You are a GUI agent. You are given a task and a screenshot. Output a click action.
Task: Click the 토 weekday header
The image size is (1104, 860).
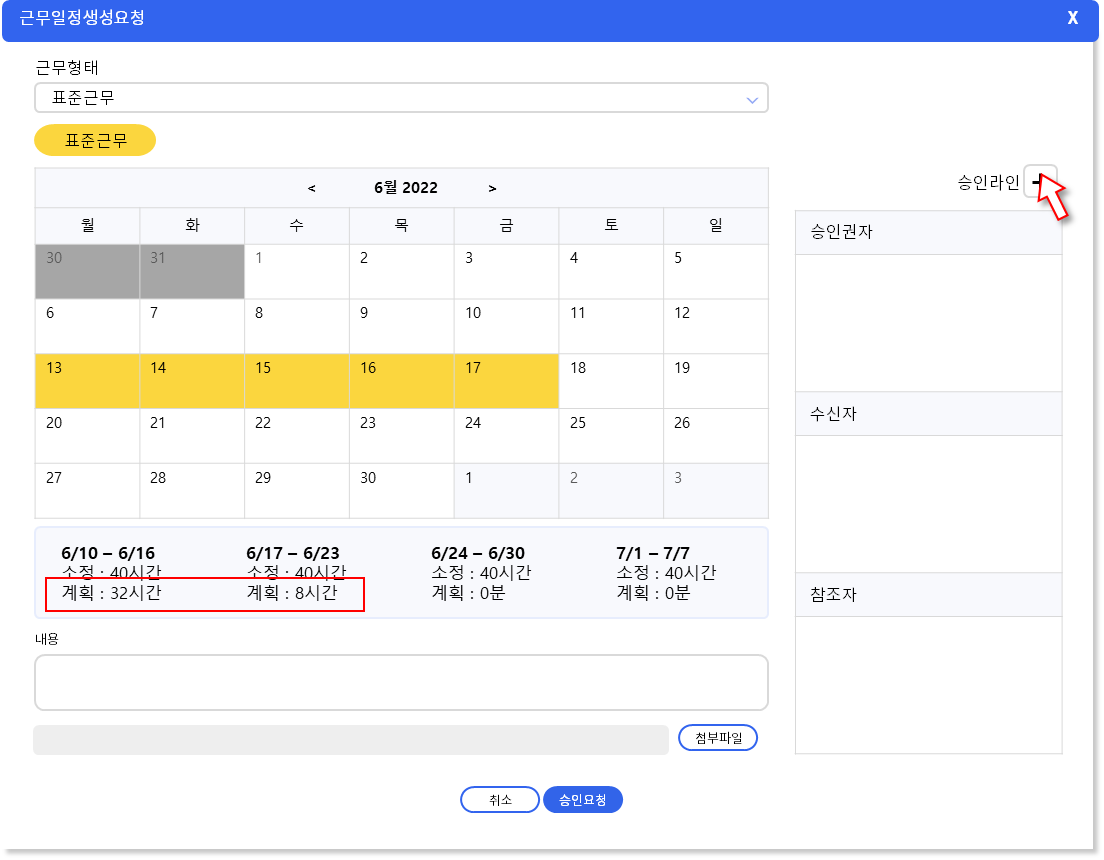(611, 226)
